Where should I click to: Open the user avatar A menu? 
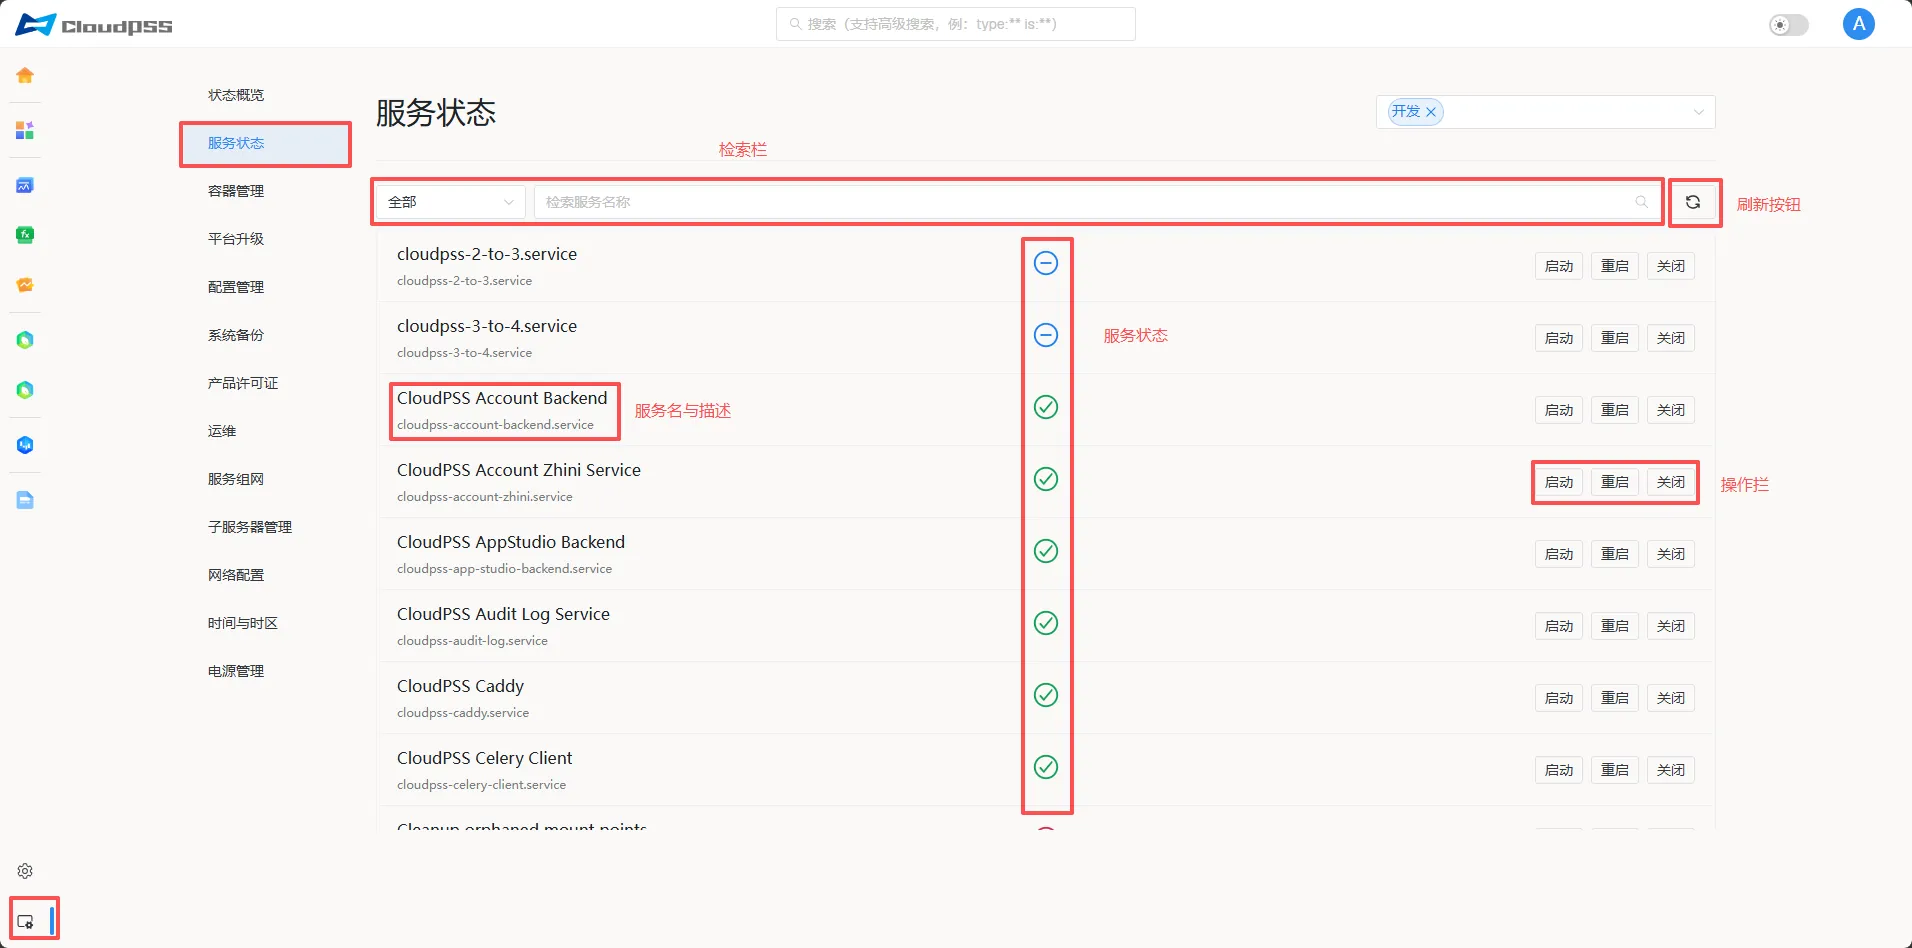tap(1858, 24)
